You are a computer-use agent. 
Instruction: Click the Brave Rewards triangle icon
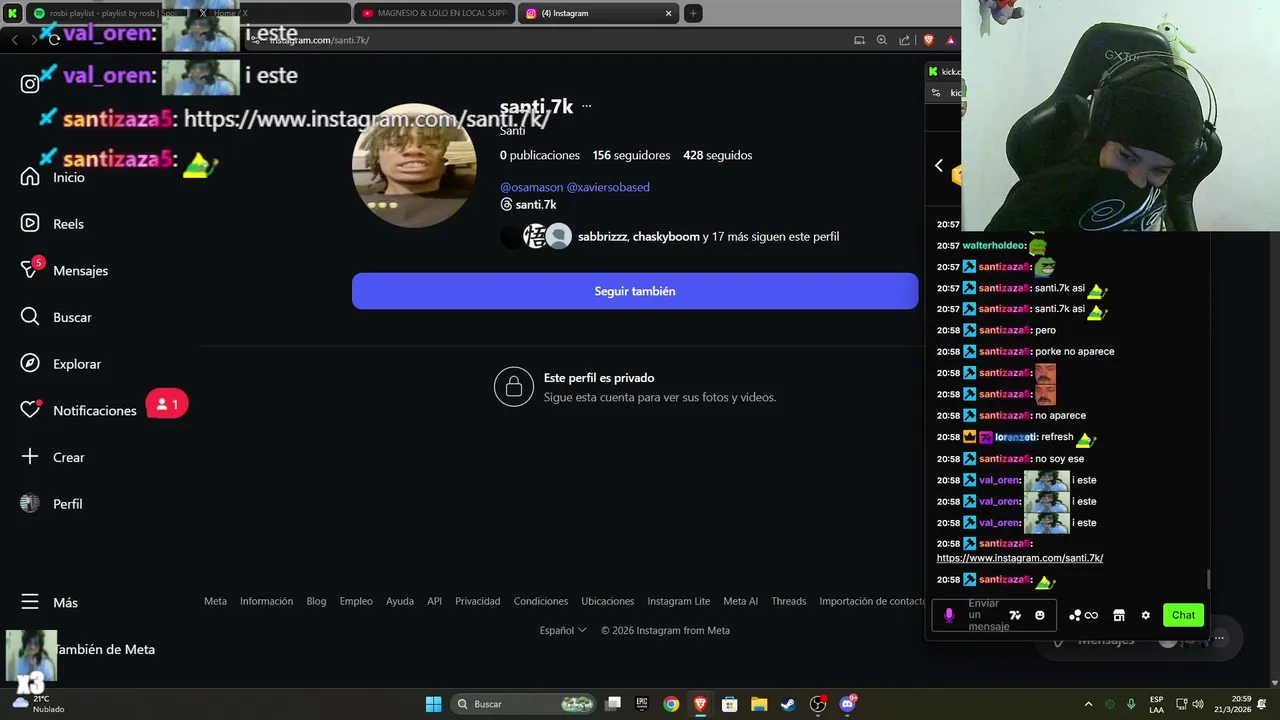(951, 40)
